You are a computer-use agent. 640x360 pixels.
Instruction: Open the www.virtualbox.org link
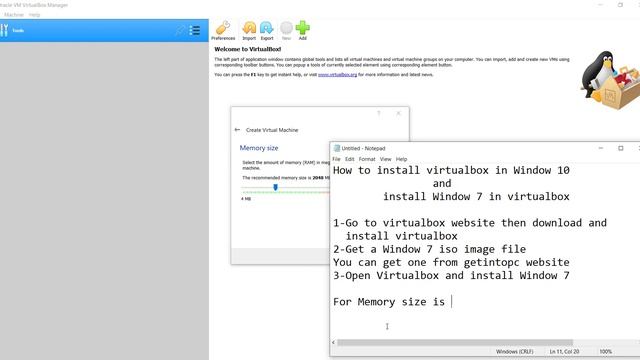338,75
